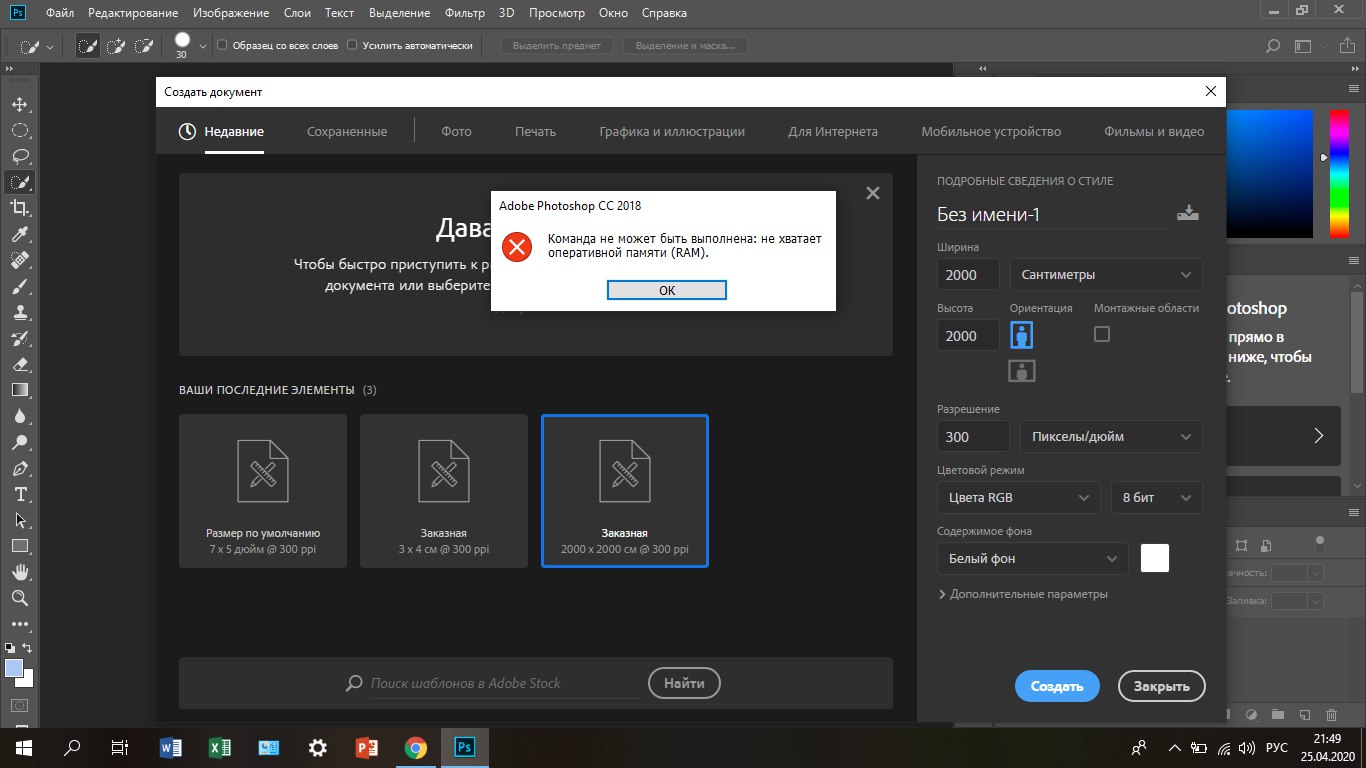Viewport: 1366px width, 768px height.
Task: Click the Delete layer trash icon
Action: click(1331, 715)
